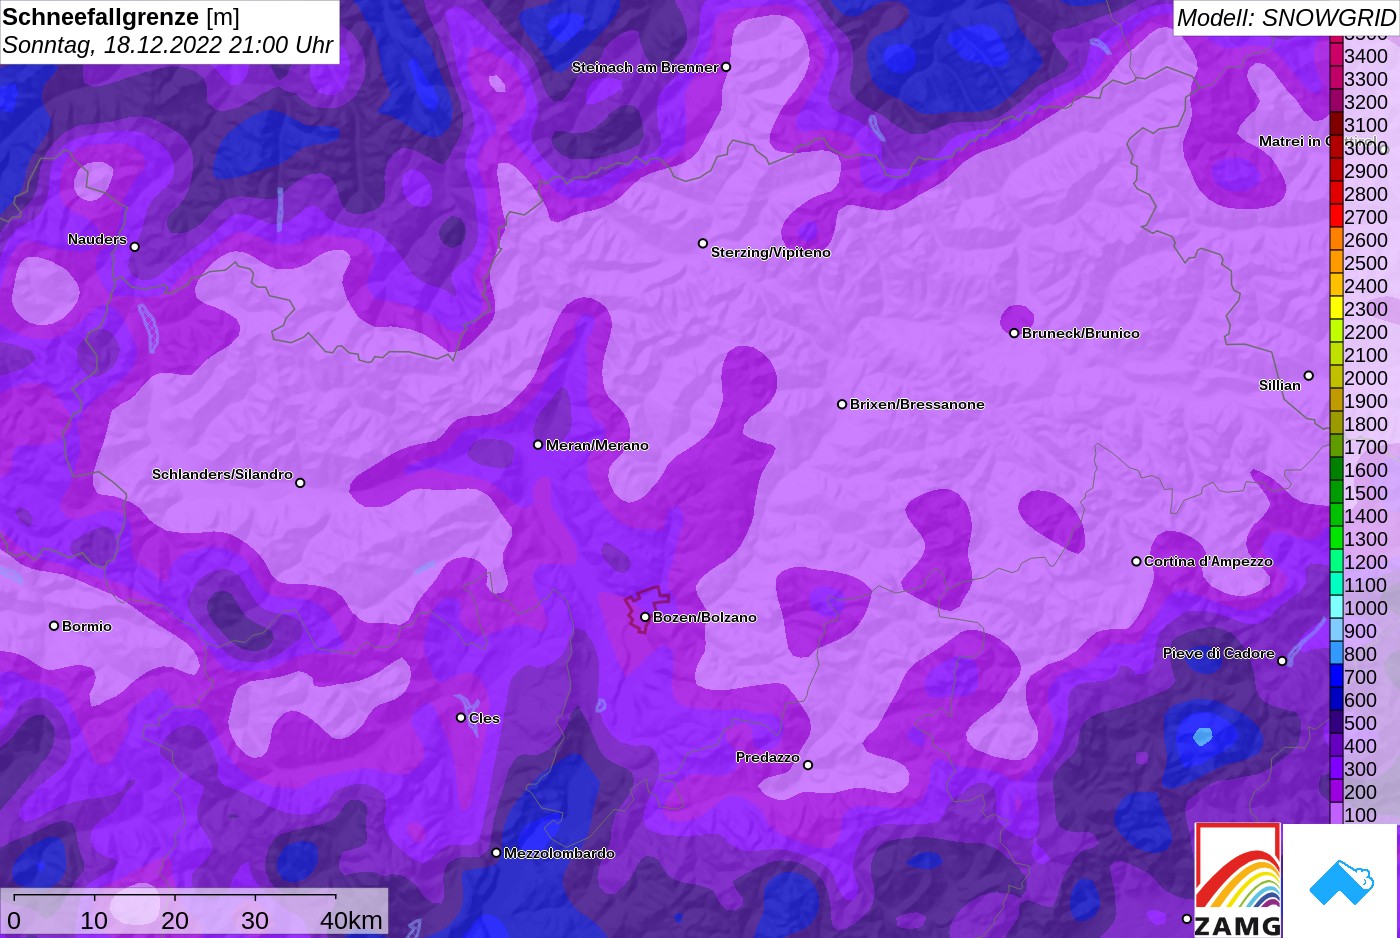Screen dimensions: 1400x938
Task: Click the '3400' legend value
Action: (1366, 56)
